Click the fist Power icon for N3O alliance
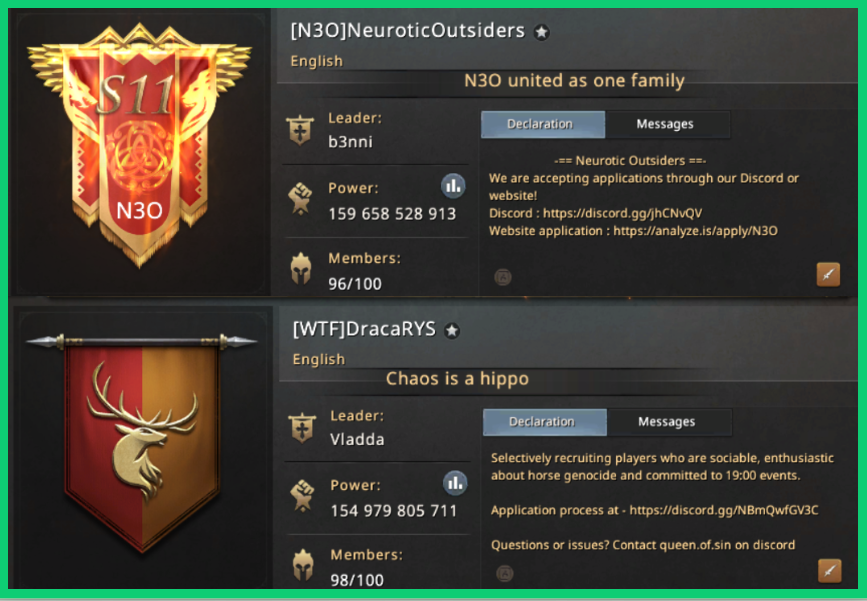This screenshot has width=867, height=601. click(300, 198)
